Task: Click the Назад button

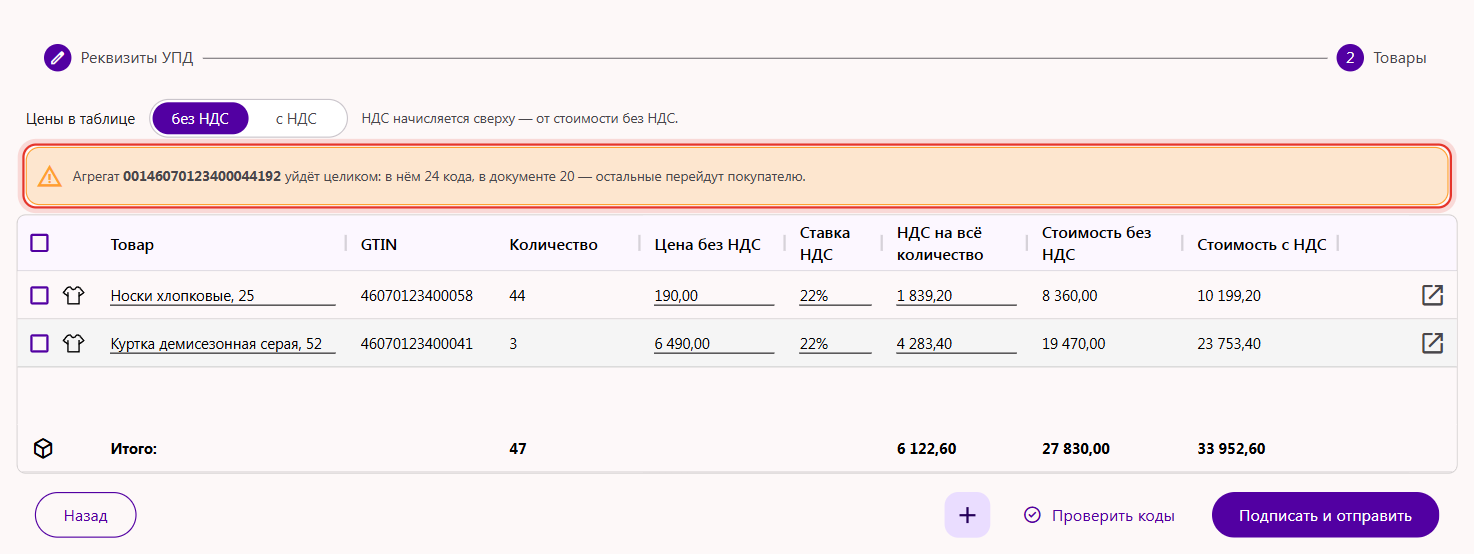Action: [86, 515]
